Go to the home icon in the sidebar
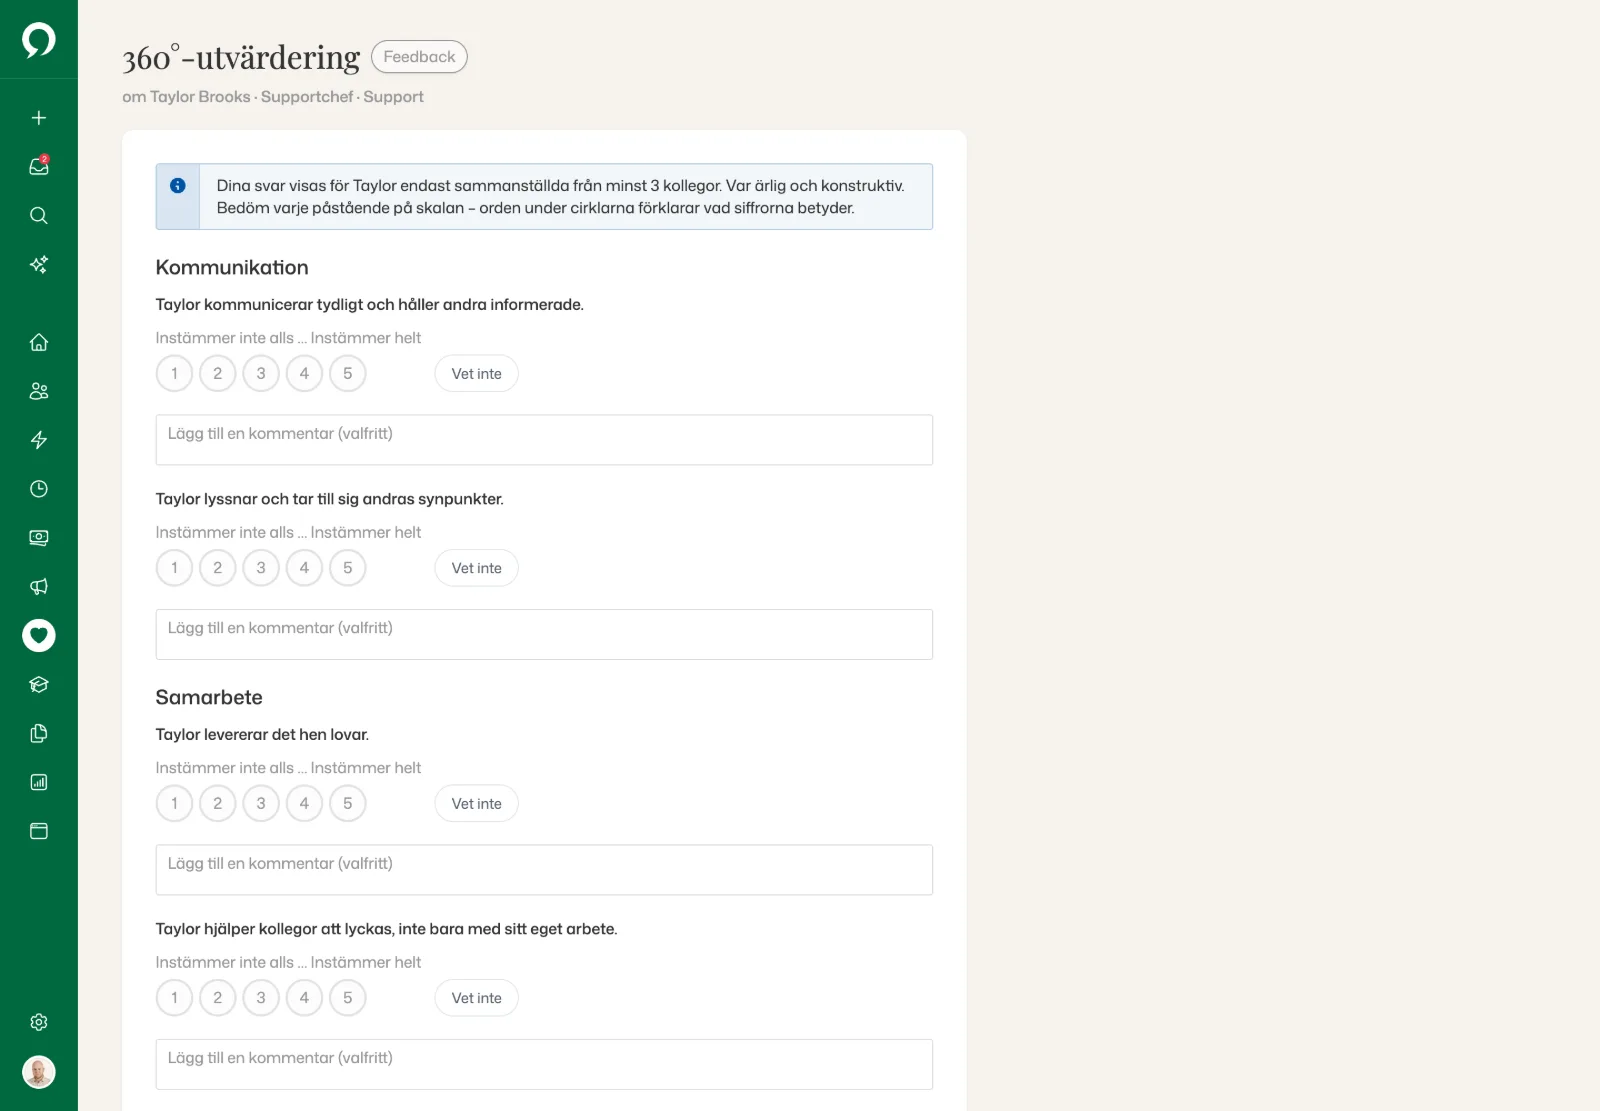This screenshot has width=1600, height=1111. coord(39,342)
